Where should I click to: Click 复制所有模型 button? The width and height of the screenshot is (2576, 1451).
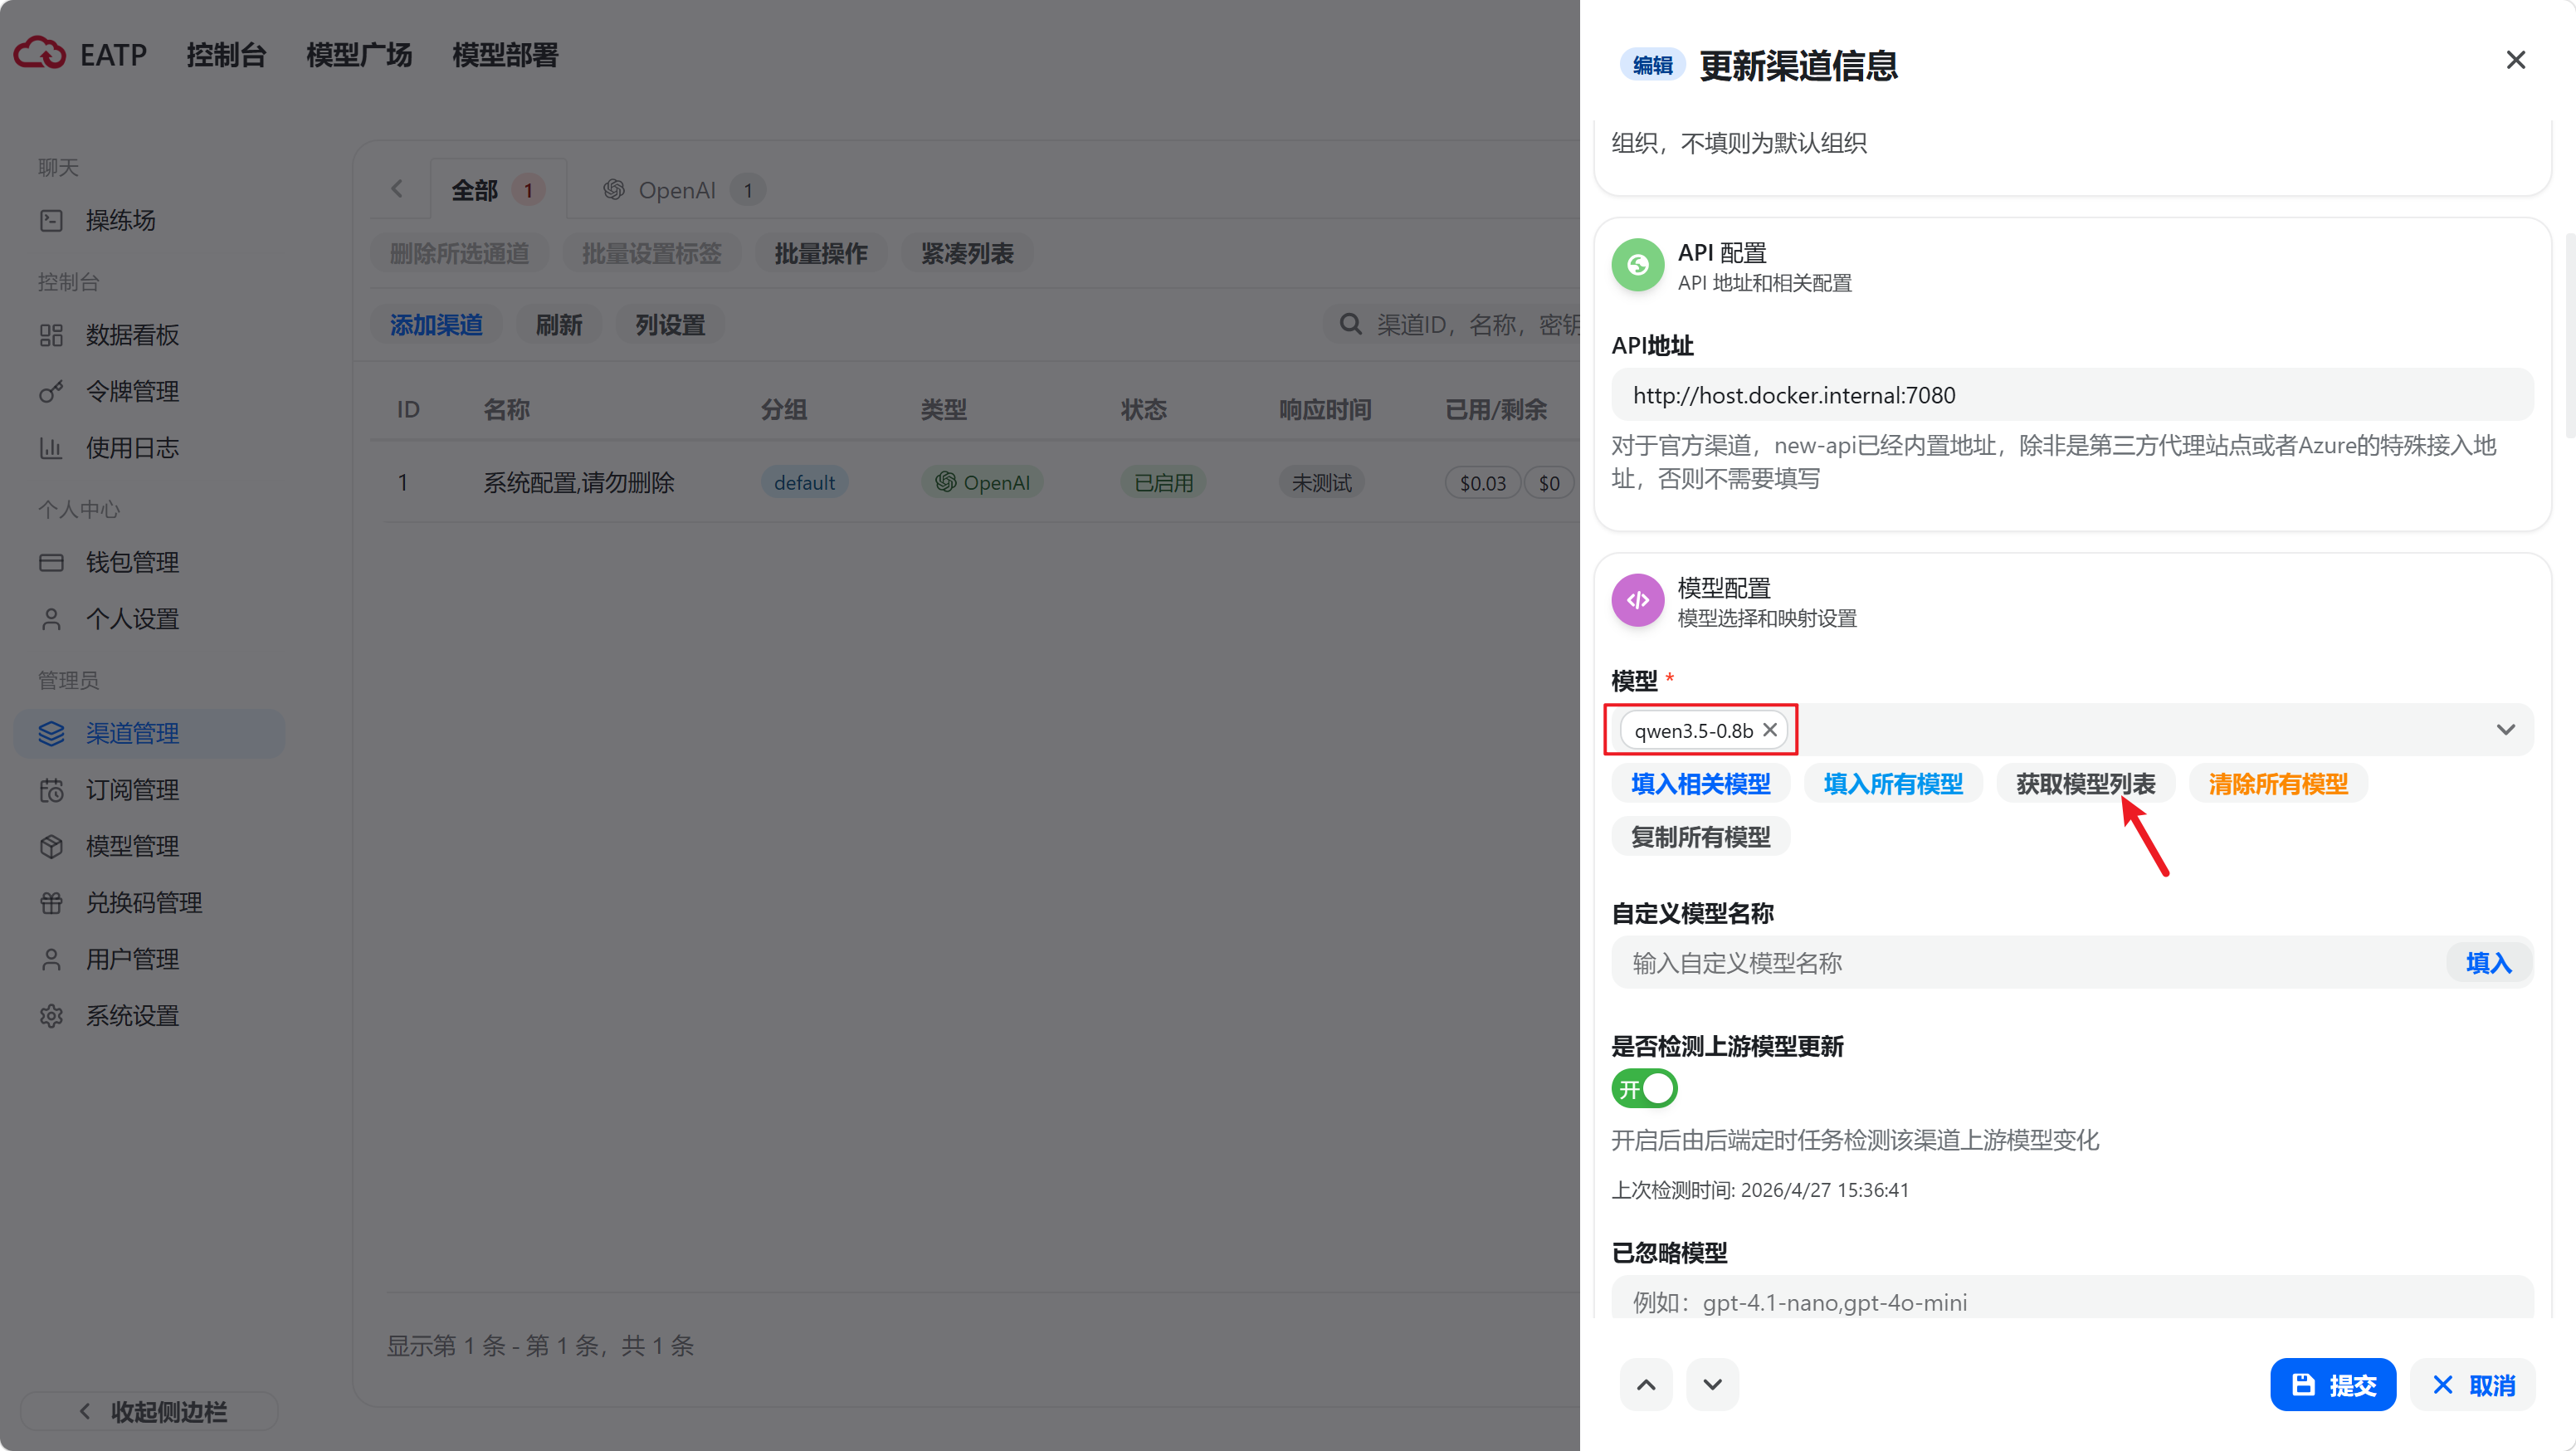coord(1700,837)
